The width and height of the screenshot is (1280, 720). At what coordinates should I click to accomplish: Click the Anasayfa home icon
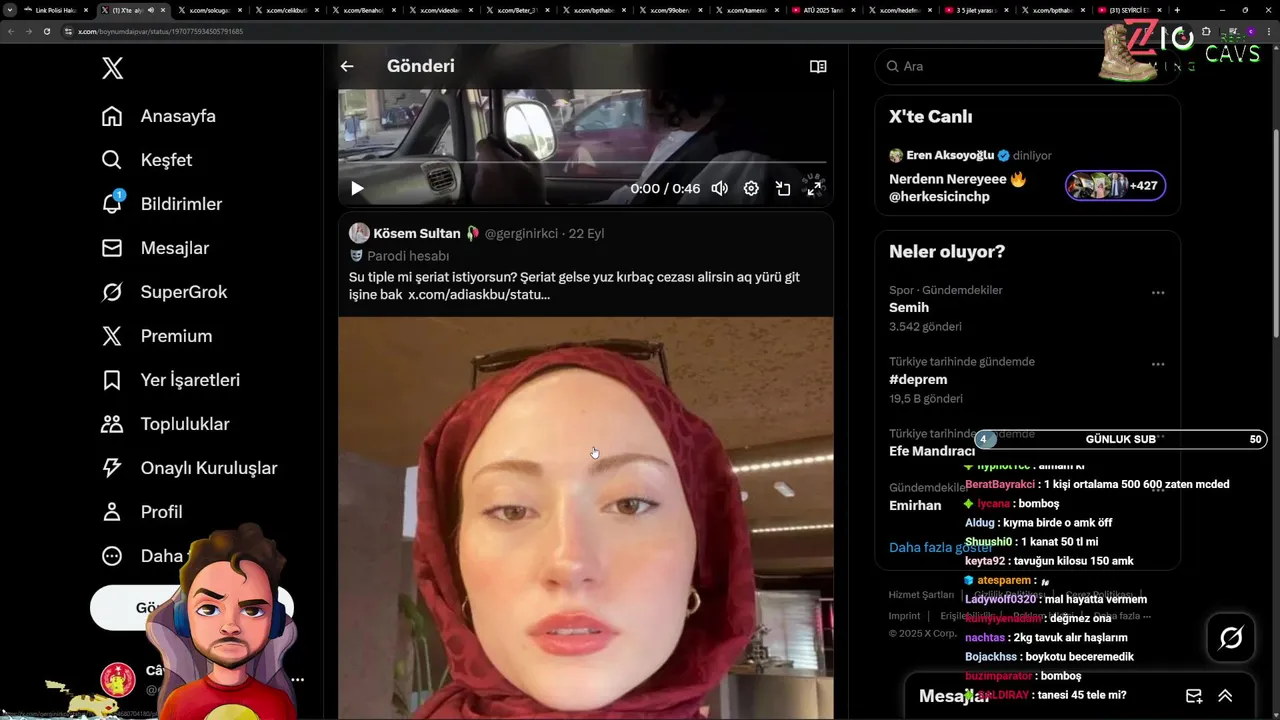(x=112, y=116)
